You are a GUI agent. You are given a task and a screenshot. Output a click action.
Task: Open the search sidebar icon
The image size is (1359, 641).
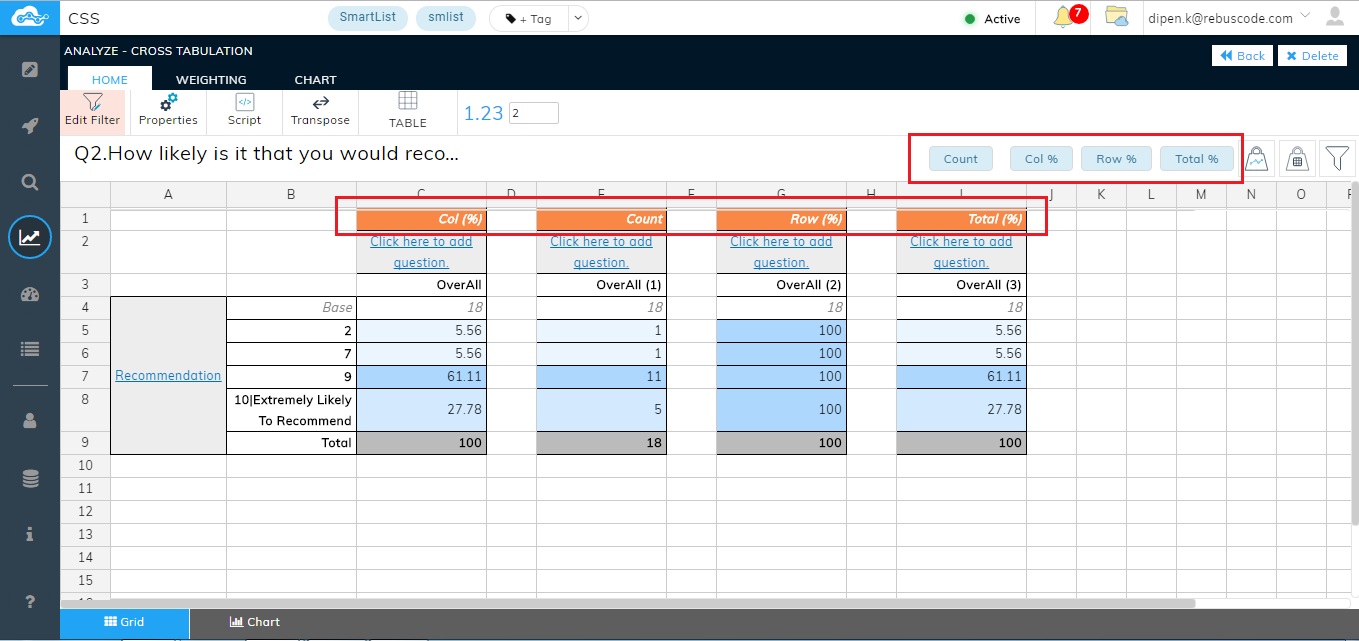point(30,182)
